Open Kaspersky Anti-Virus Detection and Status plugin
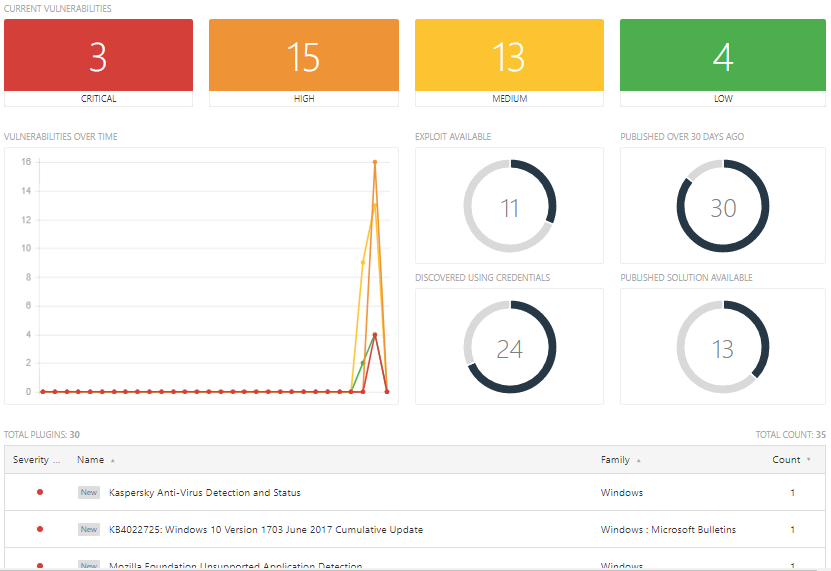Screen dimensions: 831x571 tap(204, 493)
